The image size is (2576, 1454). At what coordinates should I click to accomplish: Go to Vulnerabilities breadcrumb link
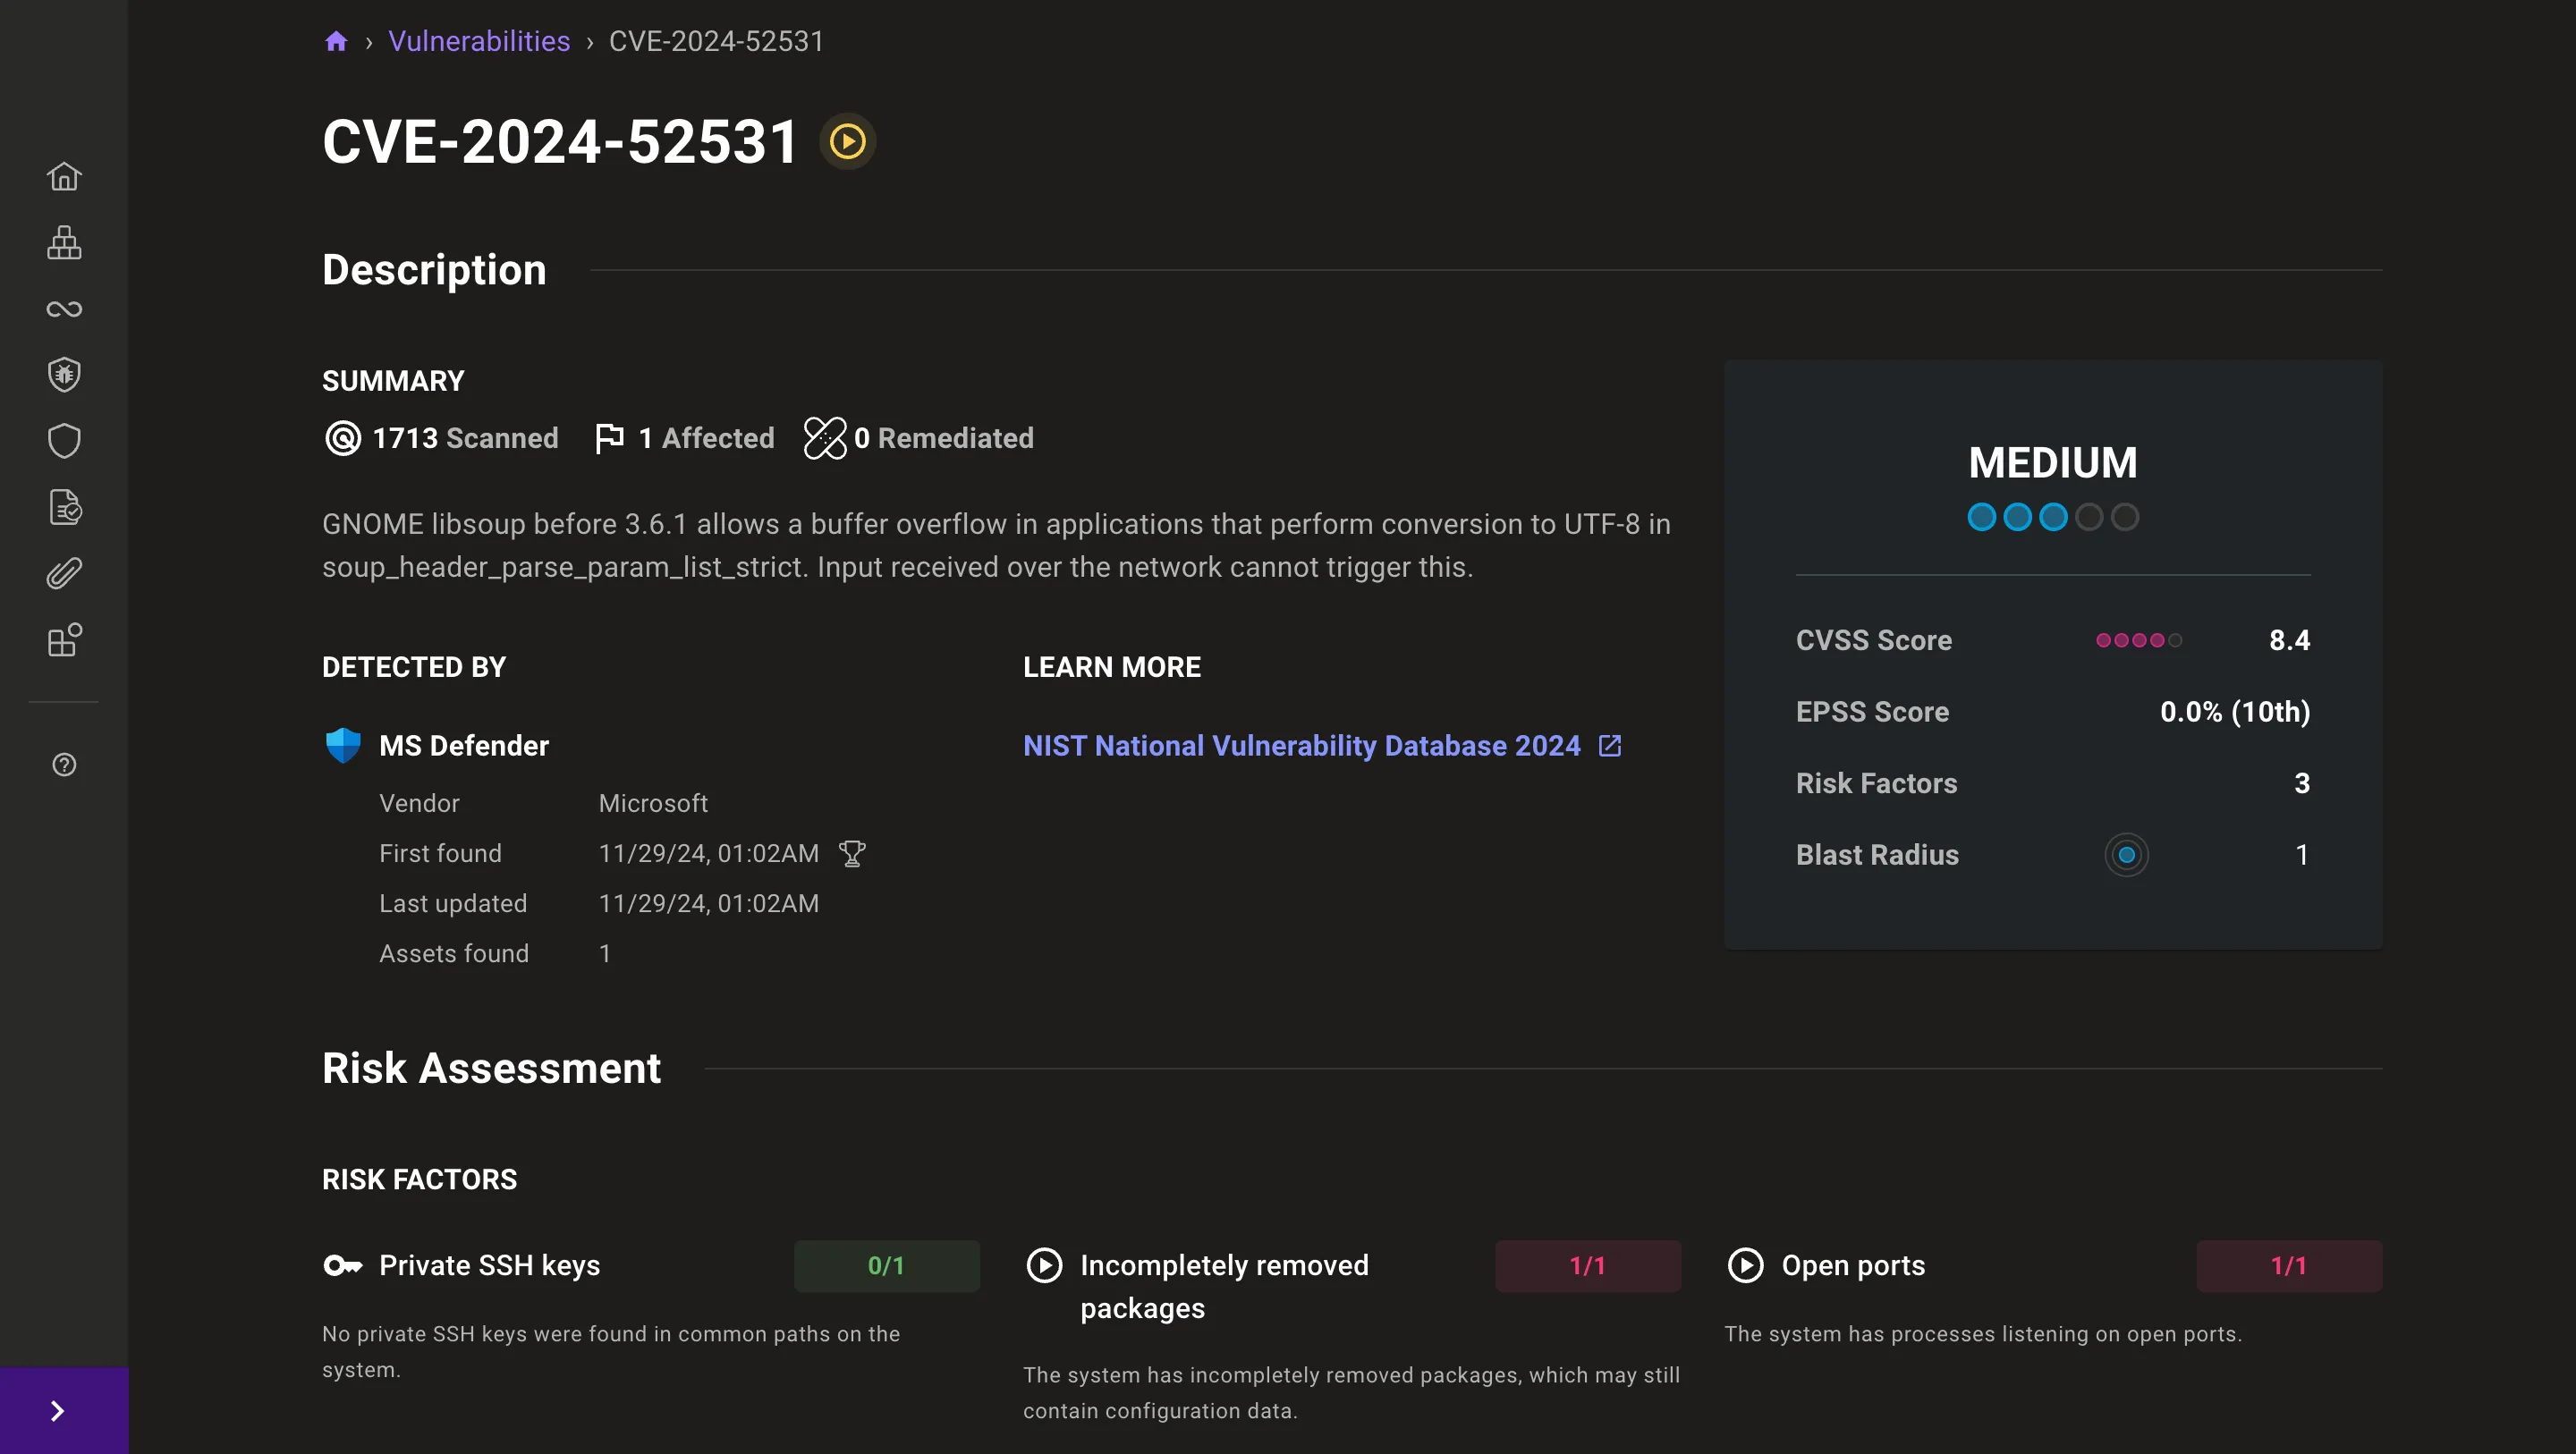pos(479,41)
